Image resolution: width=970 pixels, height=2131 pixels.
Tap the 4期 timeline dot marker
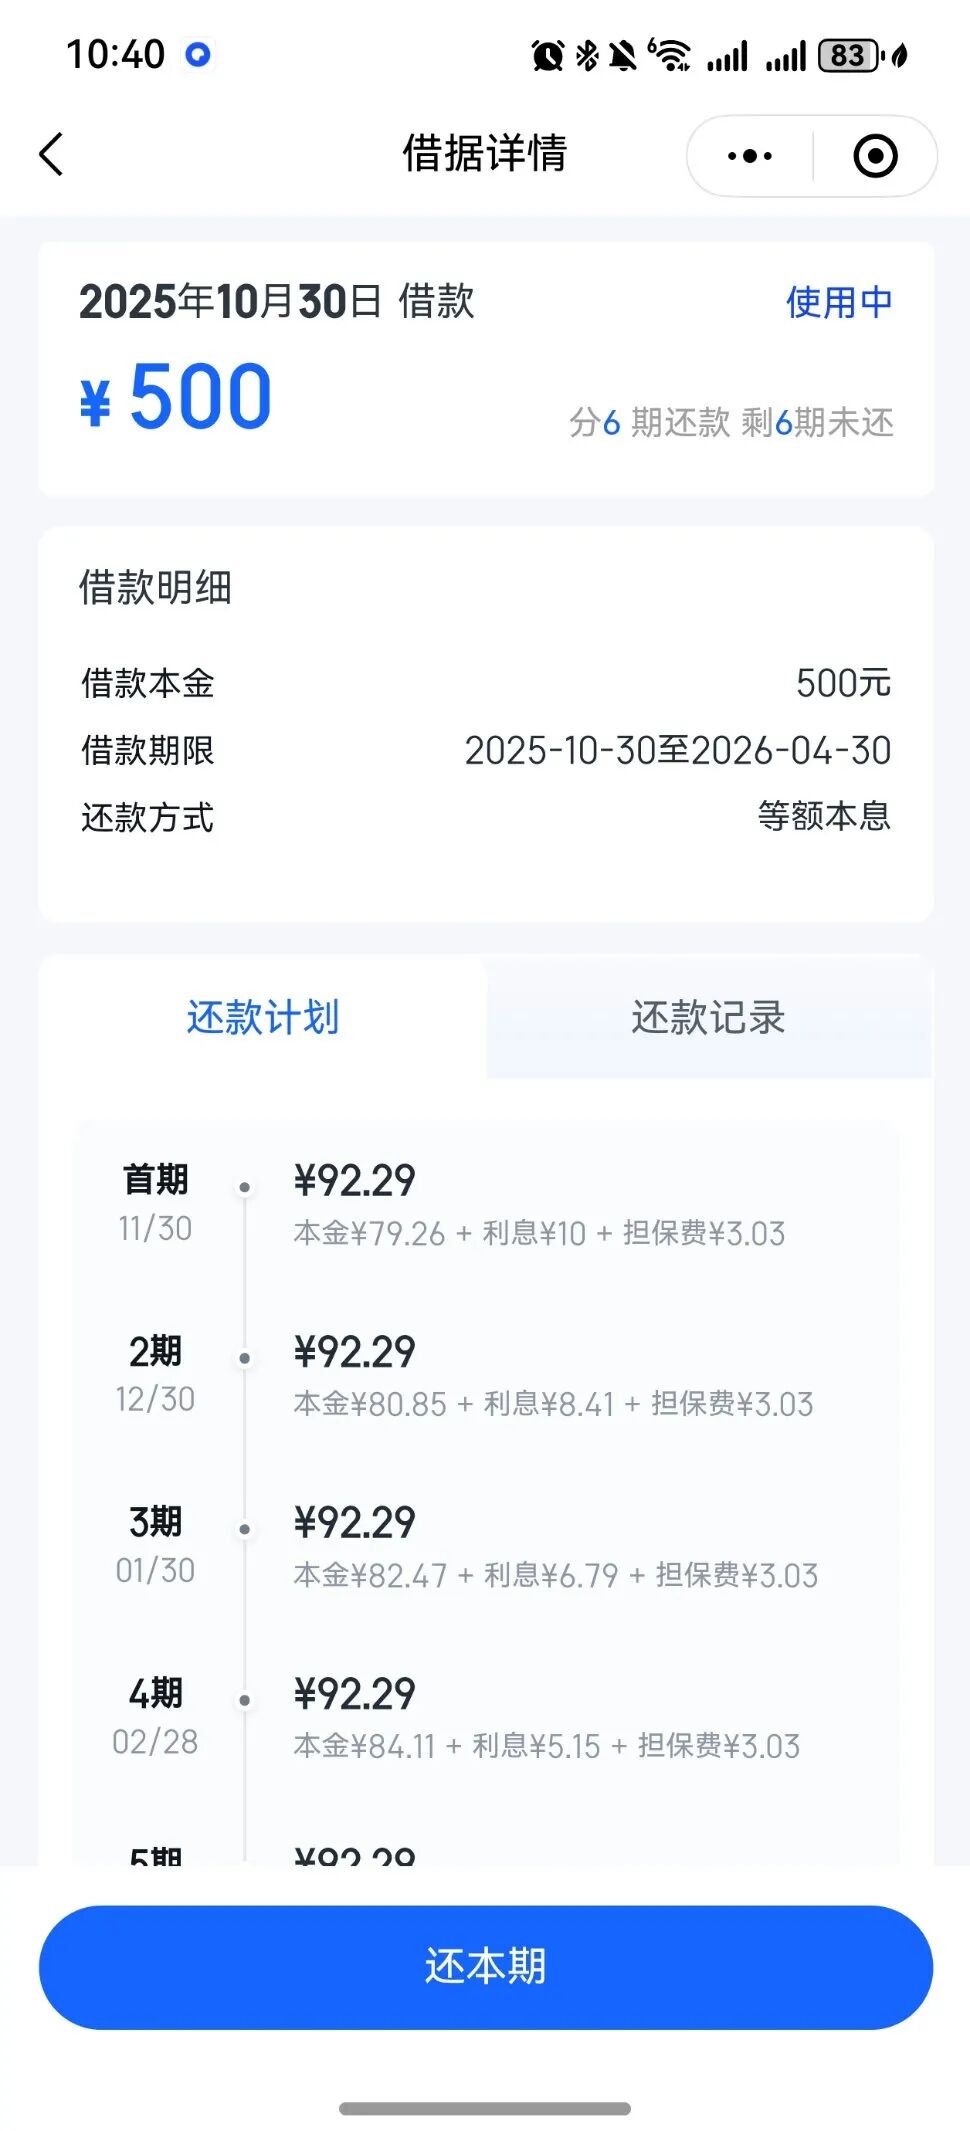point(245,1700)
